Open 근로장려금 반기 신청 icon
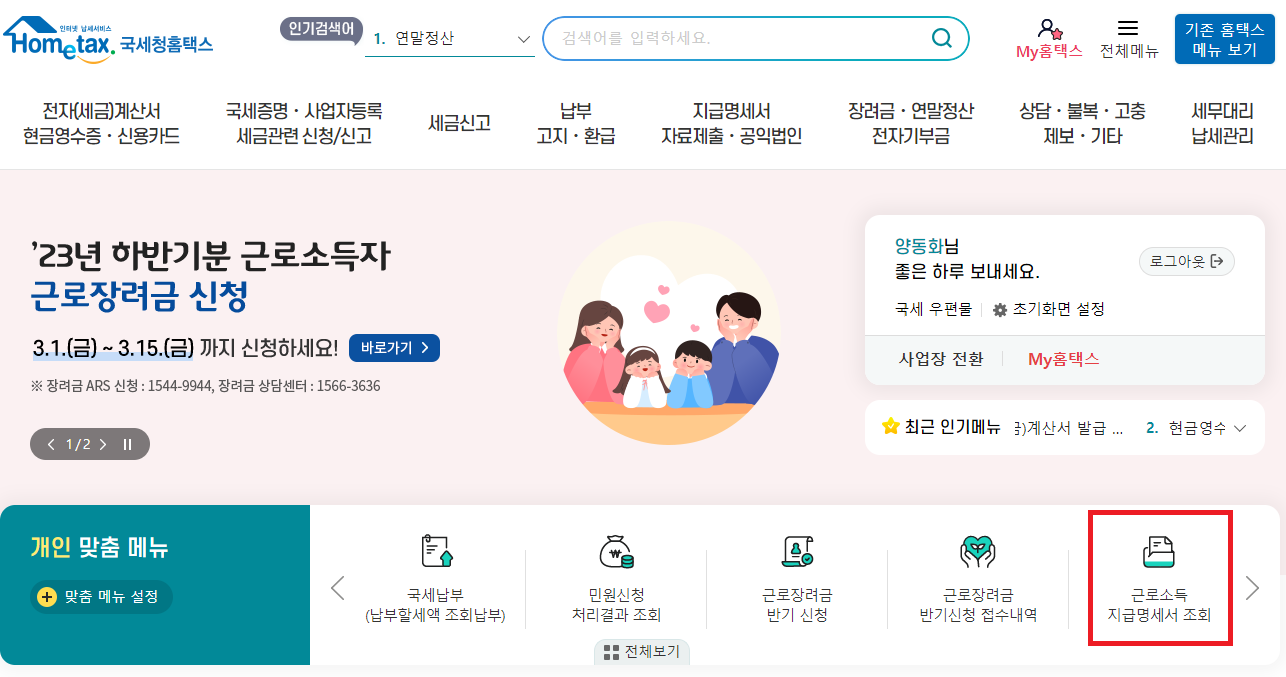The image size is (1286, 677). [797, 552]
